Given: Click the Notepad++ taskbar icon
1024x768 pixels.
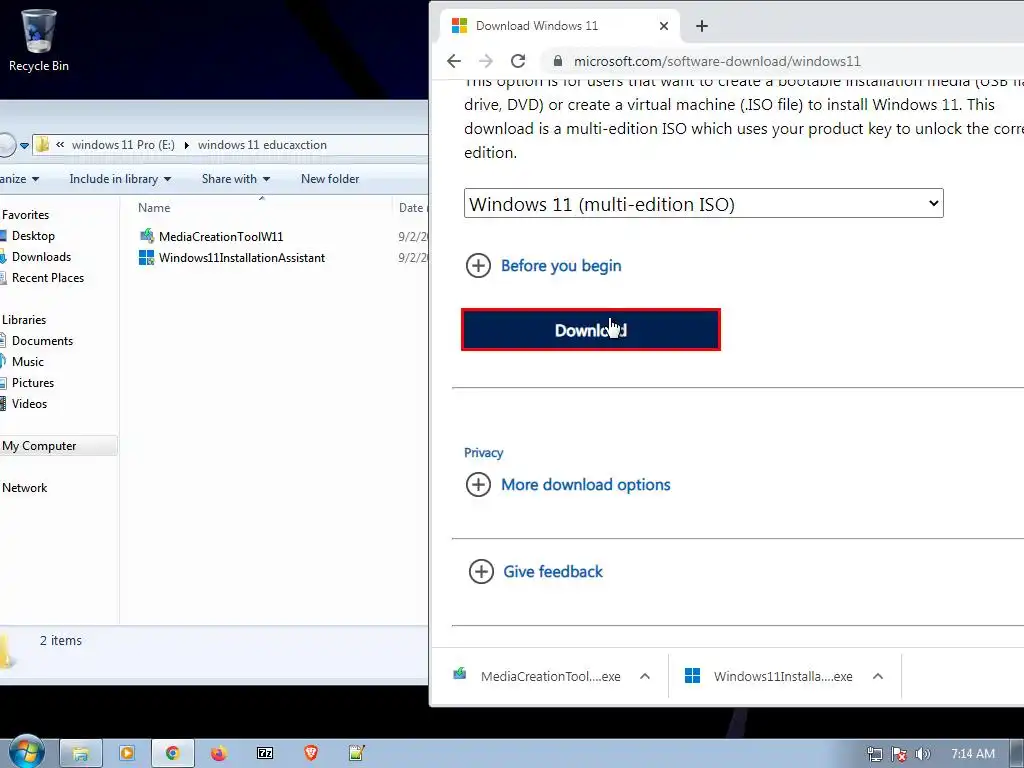Looking at the screenshot, I should pos(357,753).
